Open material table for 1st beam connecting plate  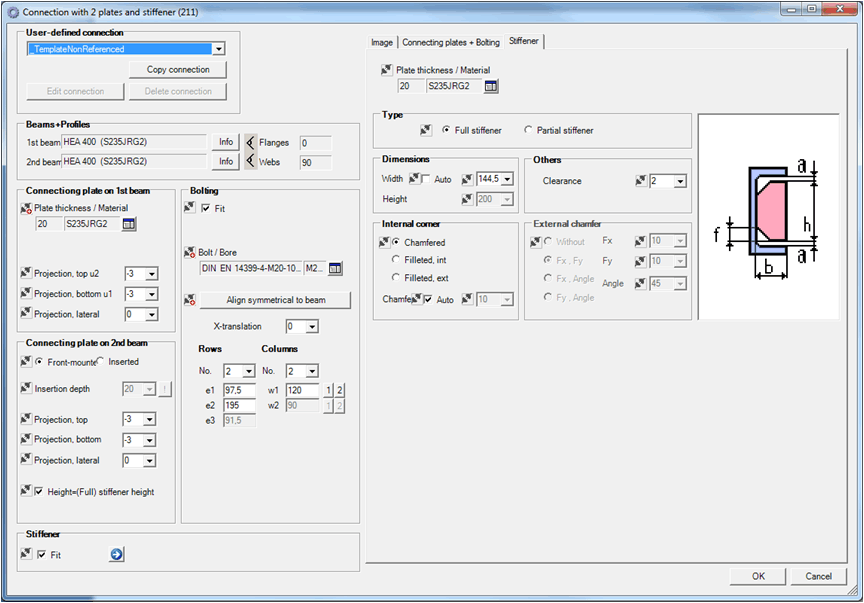point(128,225)
